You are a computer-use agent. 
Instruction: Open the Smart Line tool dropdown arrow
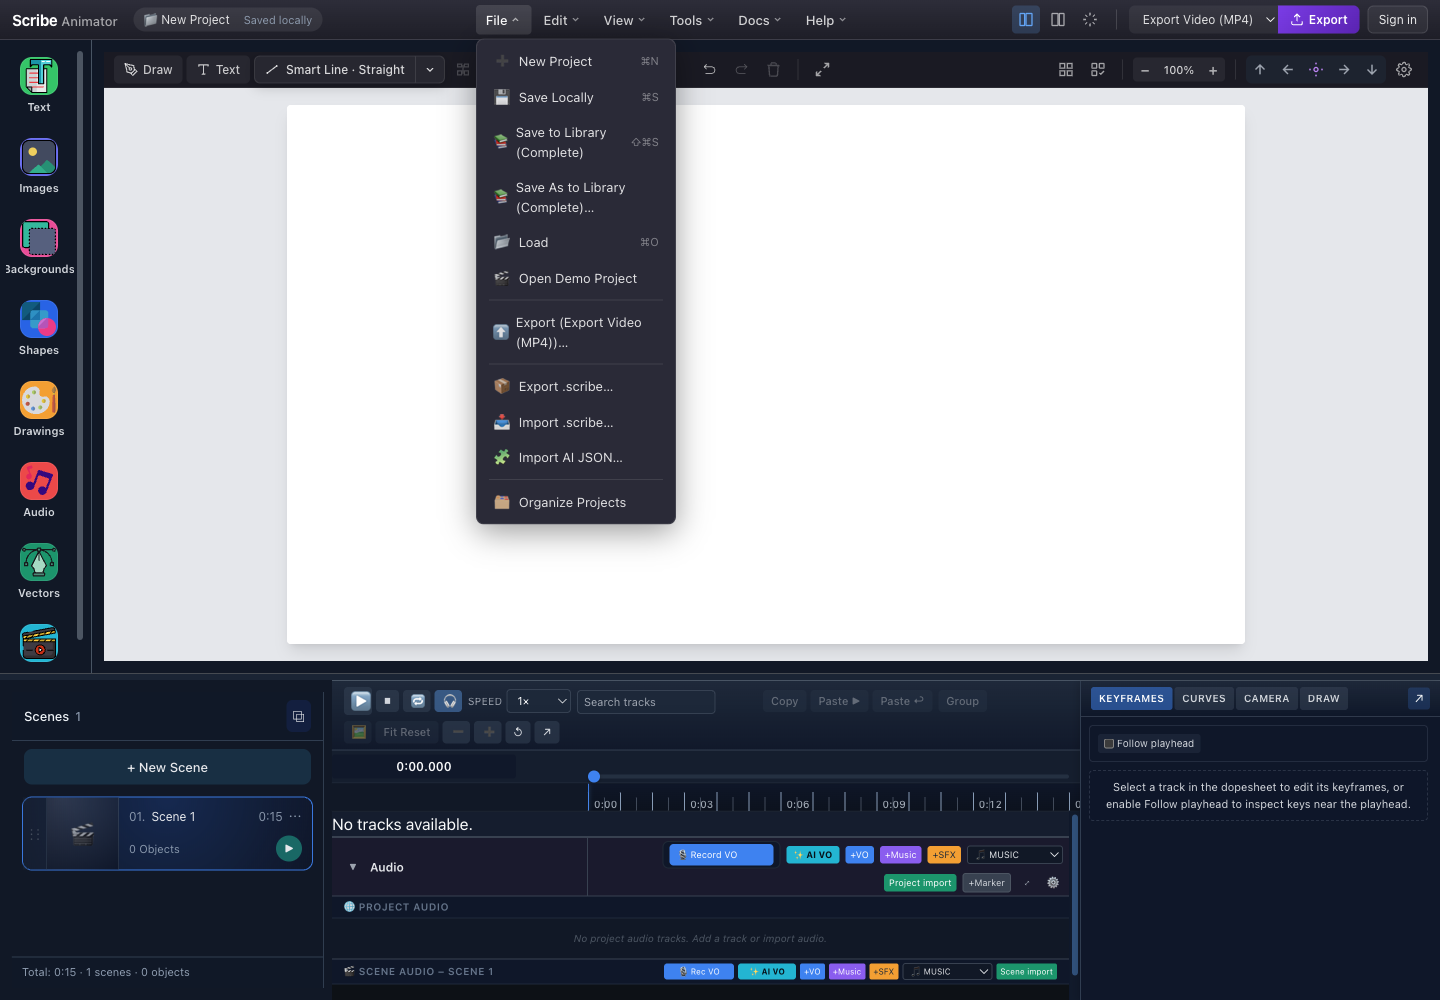coord(430,70)
